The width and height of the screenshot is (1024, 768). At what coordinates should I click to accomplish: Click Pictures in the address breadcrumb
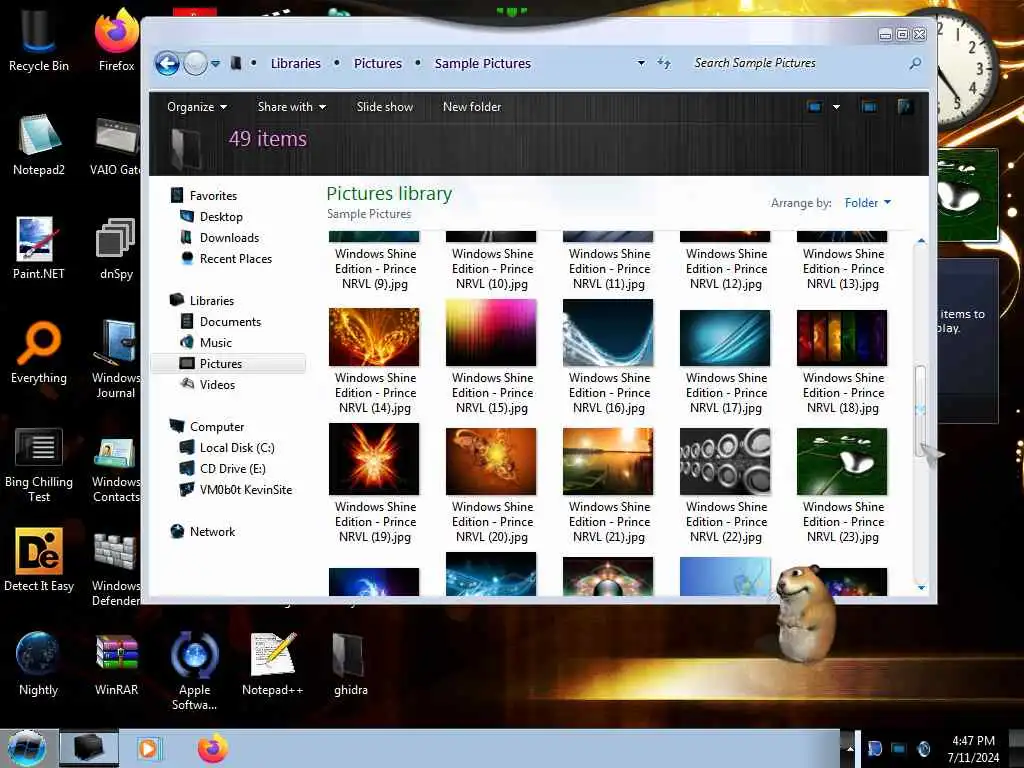pyautogui.click(x=377, y=63)
